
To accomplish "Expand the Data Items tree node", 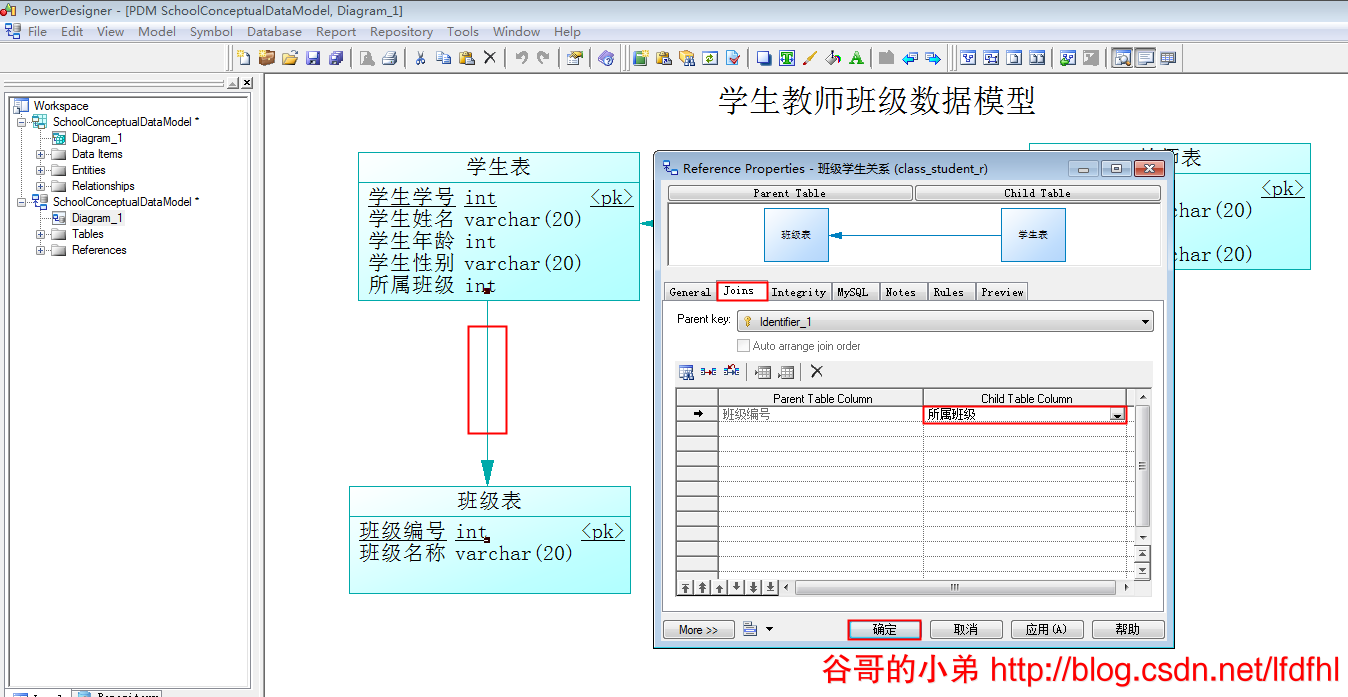I will point(41,154).
